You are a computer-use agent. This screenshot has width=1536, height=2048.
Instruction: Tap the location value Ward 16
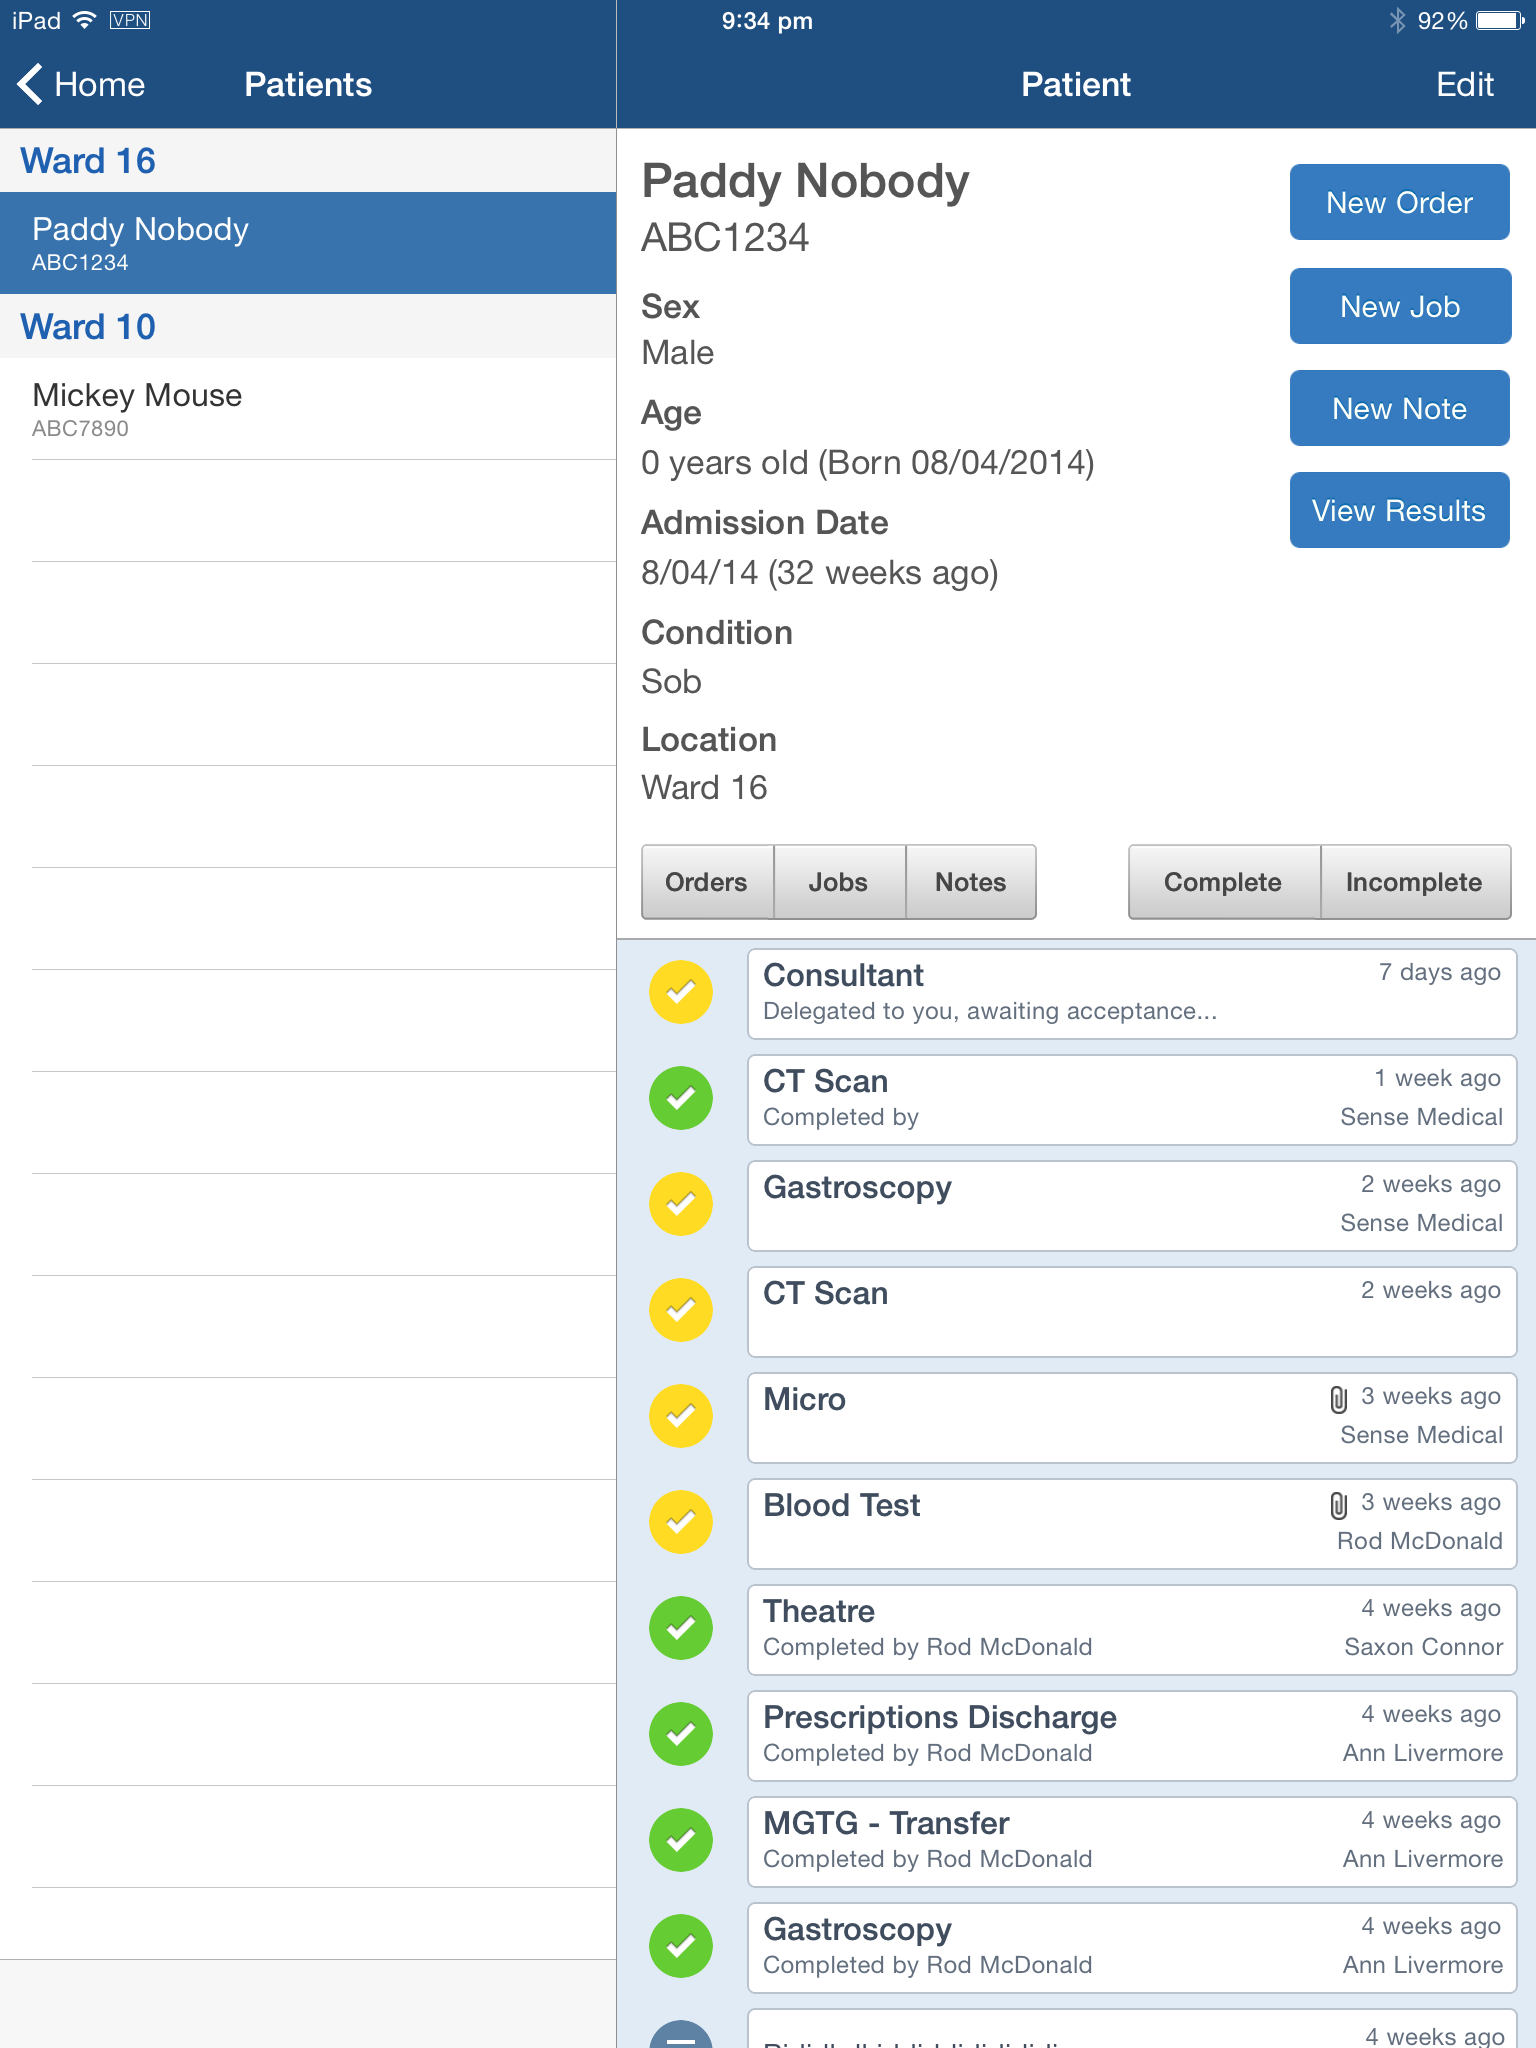click(x=704, y=788)
